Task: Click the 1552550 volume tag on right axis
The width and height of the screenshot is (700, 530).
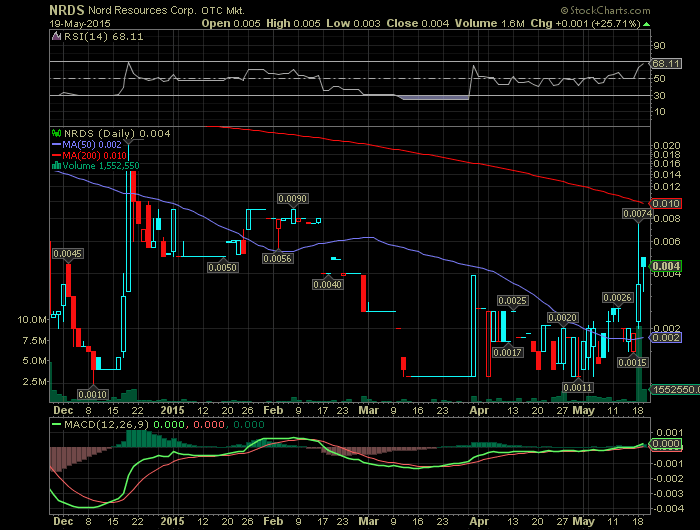Action: pyautogui.click(x=675, y=389)
